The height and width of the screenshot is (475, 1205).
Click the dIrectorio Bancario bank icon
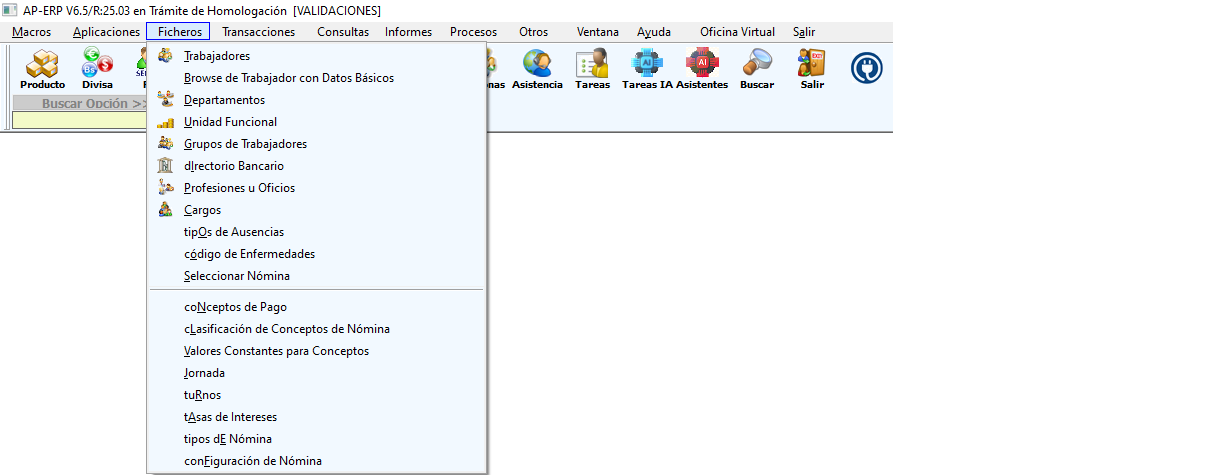point(166,165)
